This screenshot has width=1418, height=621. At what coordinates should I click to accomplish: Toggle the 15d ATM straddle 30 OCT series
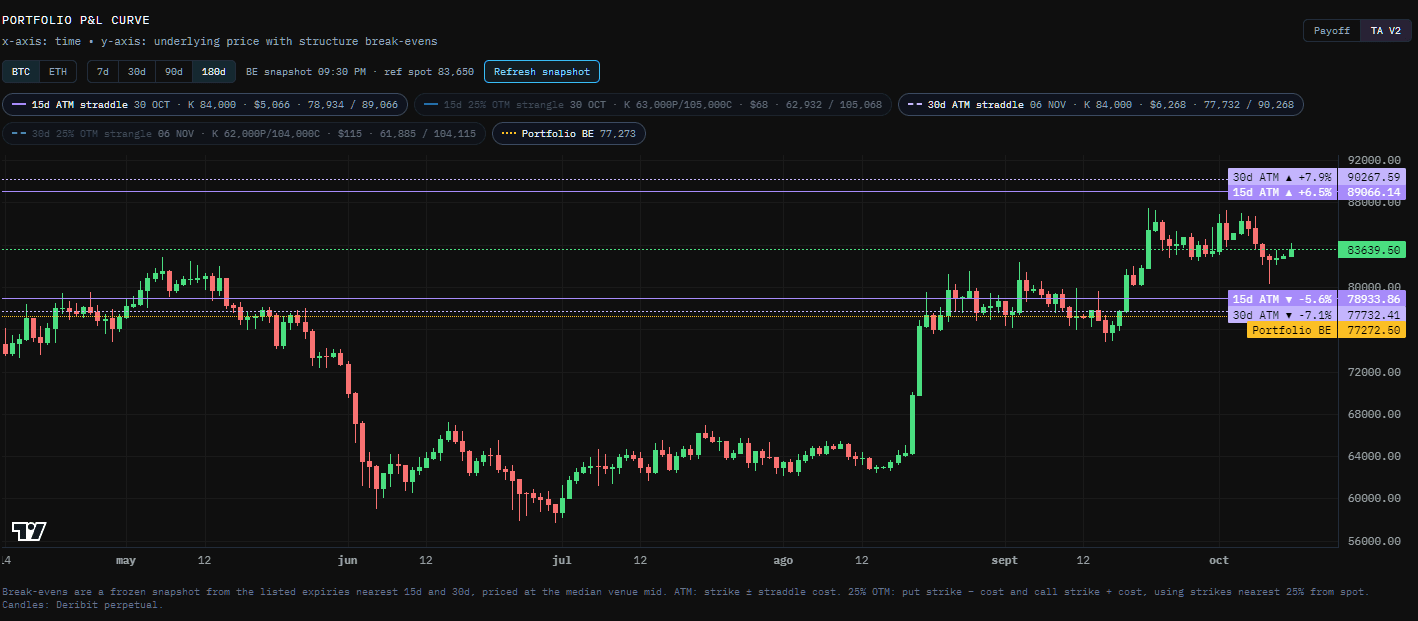[205, 105]
